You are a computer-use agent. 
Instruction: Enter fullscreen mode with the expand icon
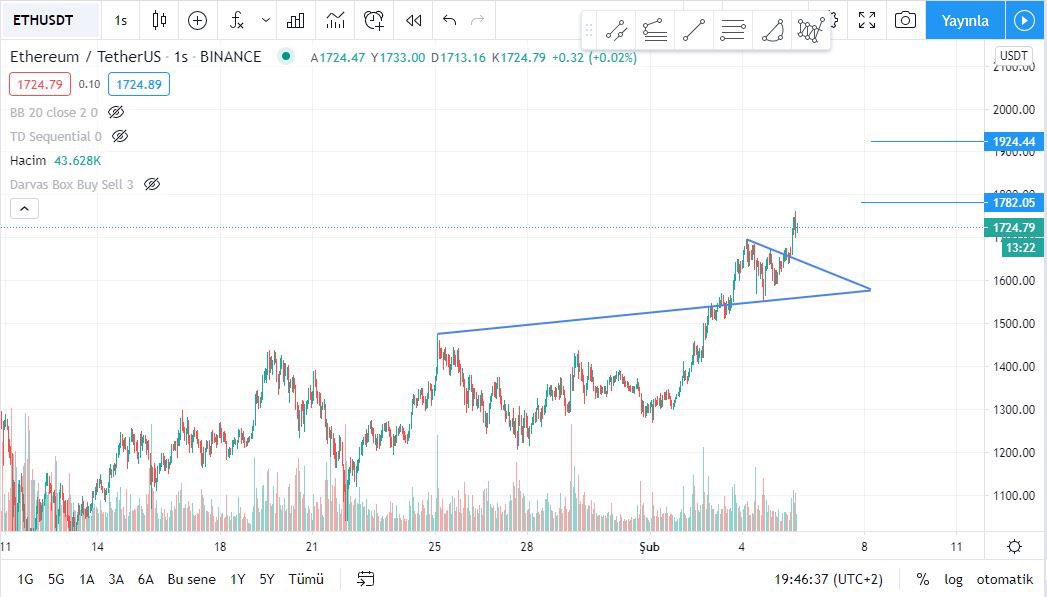coord(867,20)
